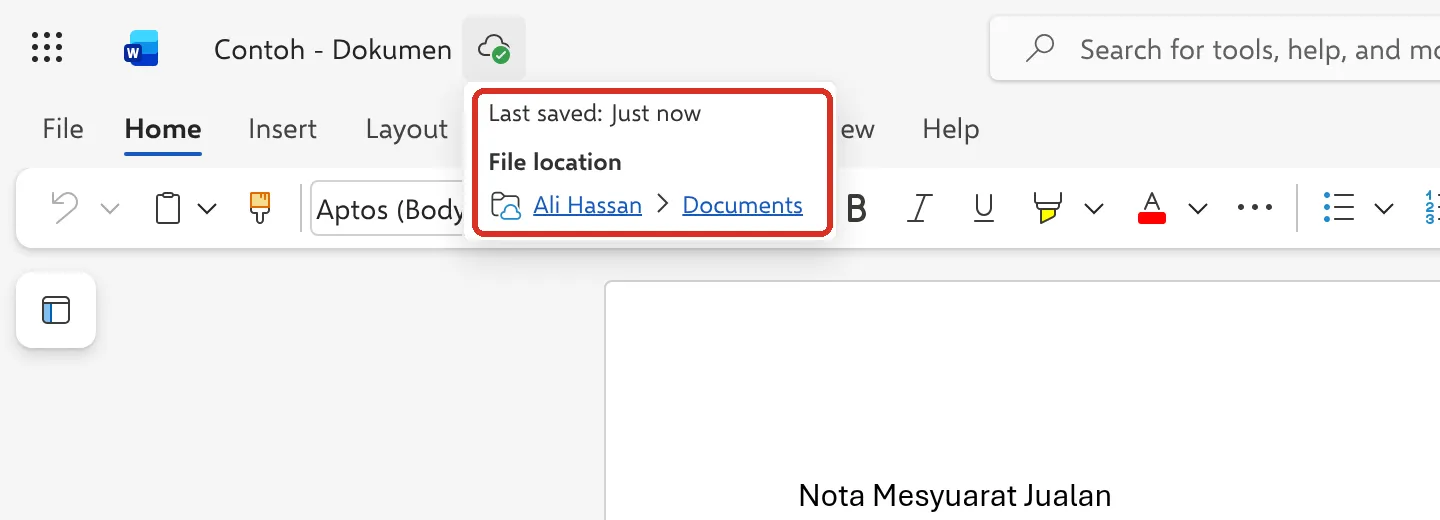Open the Aptos (Body) font box

pos(388,209)
